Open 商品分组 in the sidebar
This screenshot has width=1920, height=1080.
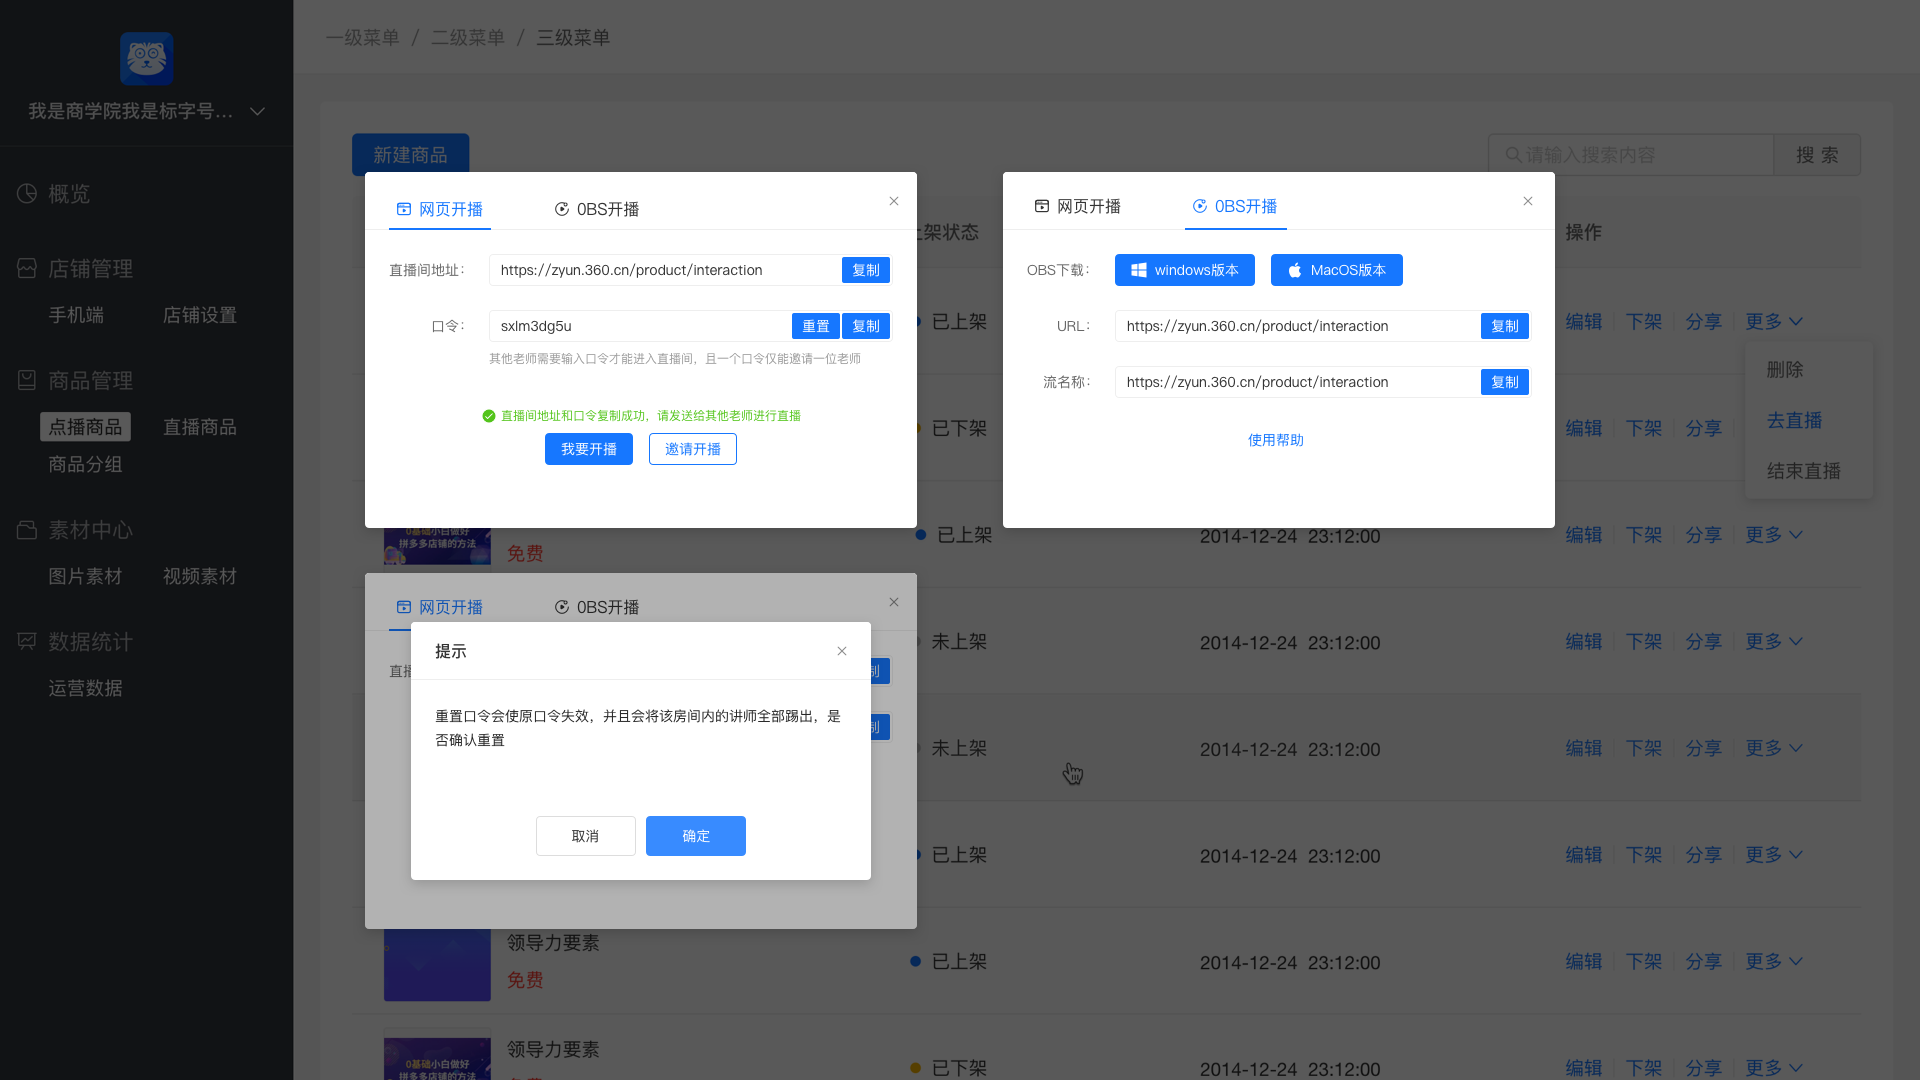pyautogui.click(x=85, y=464)
